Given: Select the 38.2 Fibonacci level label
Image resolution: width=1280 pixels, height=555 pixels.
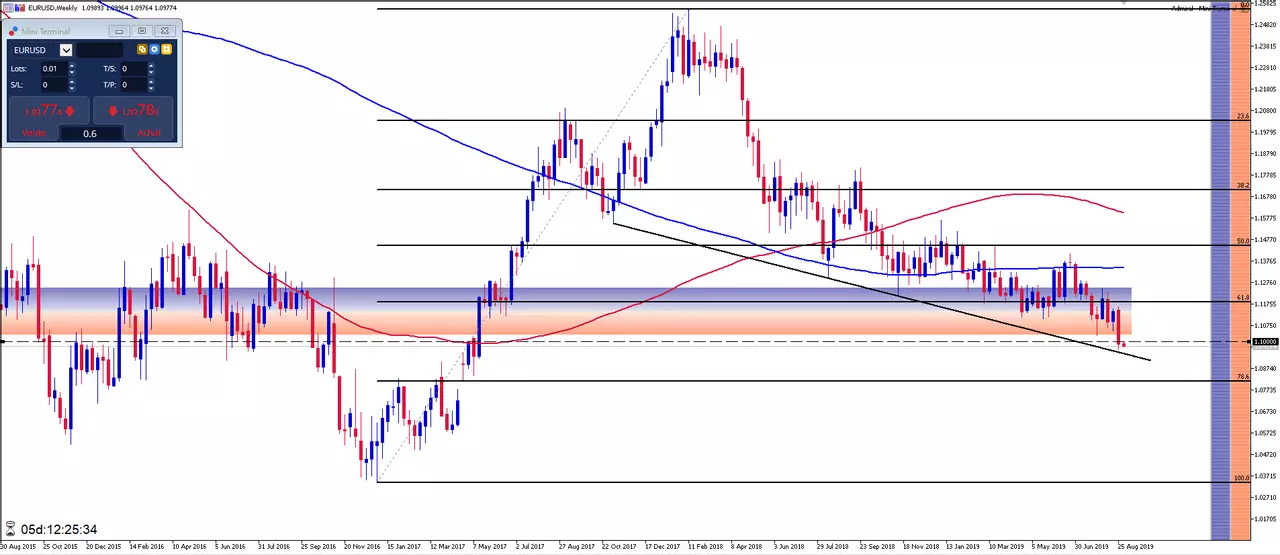Looking at the screenshot, I should click(1243, 186).
